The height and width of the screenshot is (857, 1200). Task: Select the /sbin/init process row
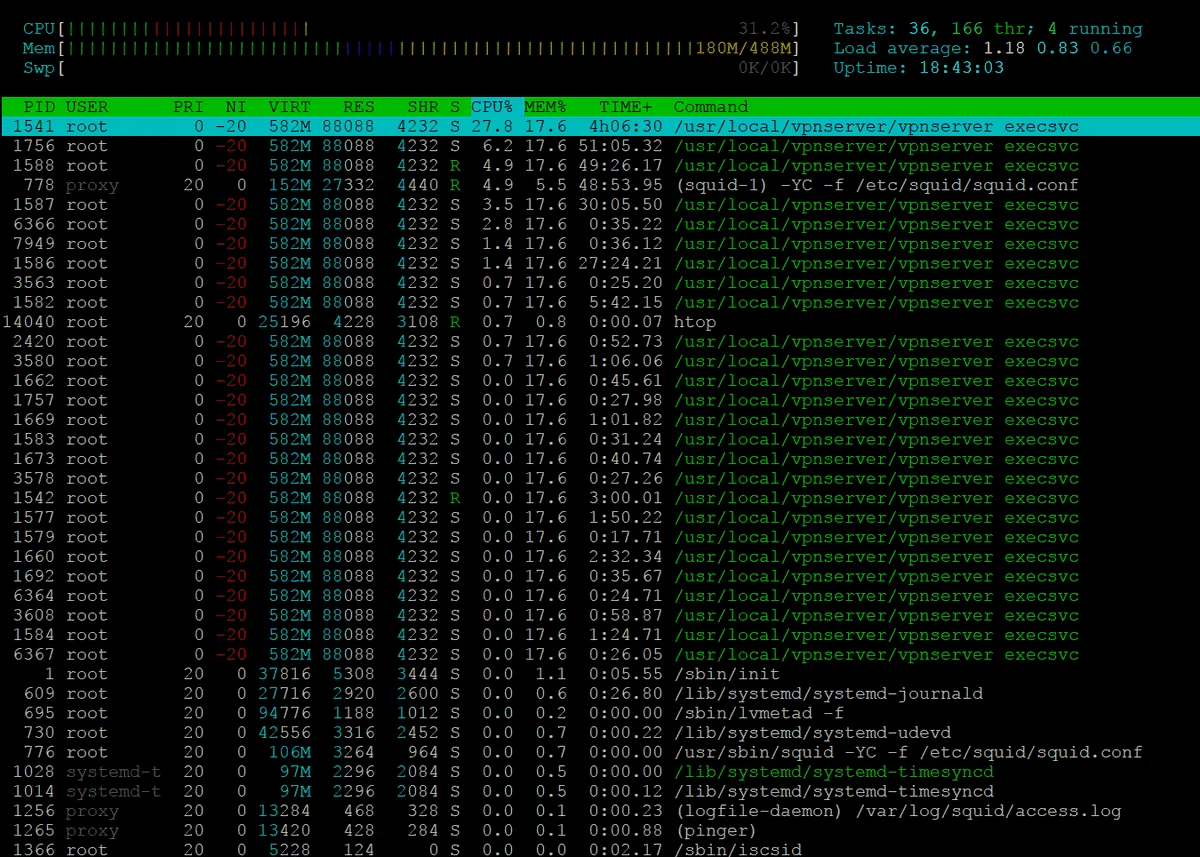click(x=600, y=674)
